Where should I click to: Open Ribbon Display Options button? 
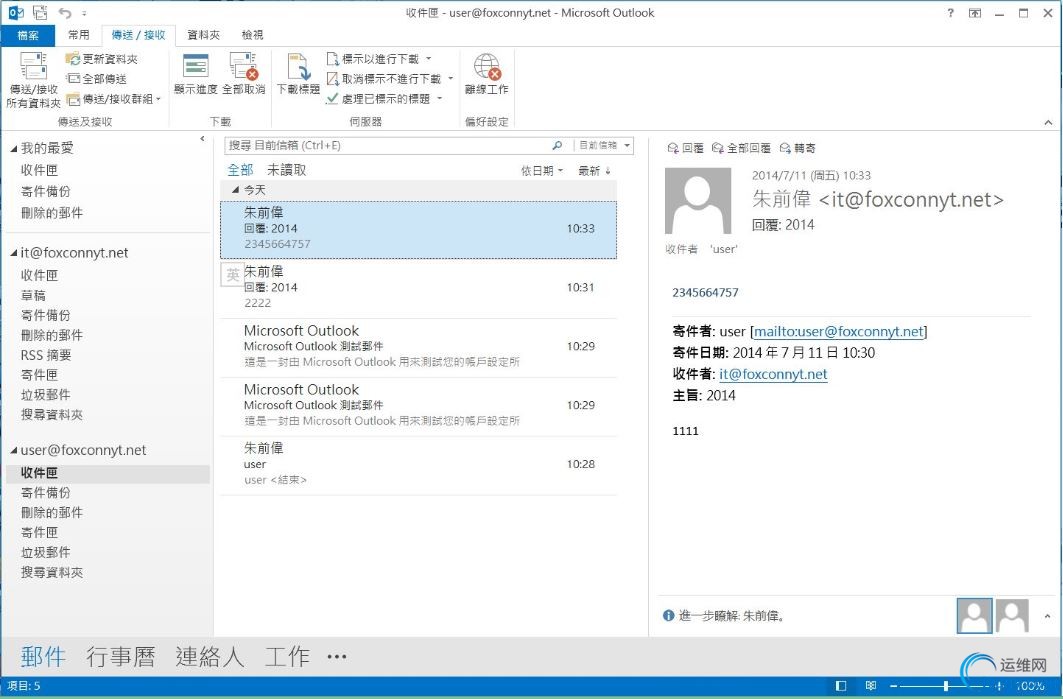tap(975, 13)
